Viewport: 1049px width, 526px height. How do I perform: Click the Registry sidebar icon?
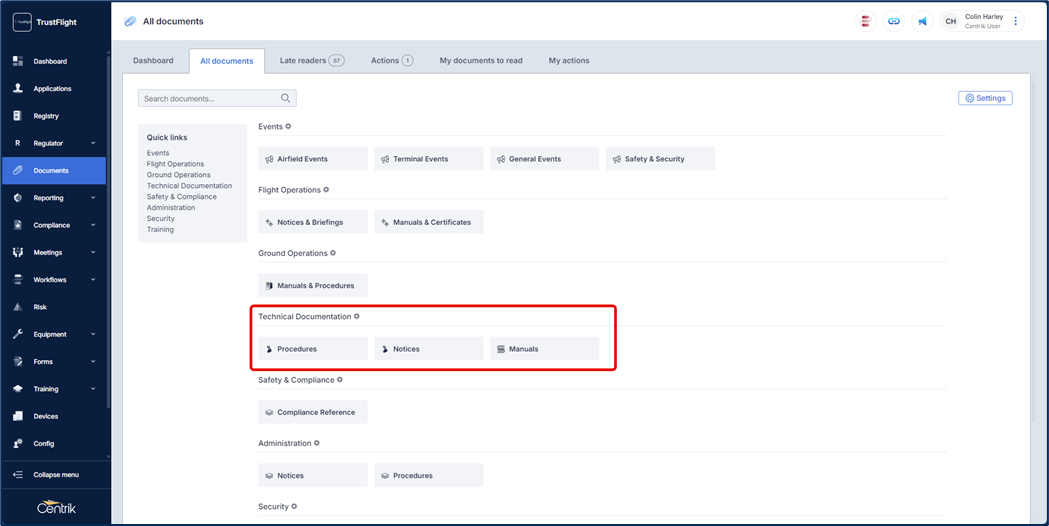point(18,116)
